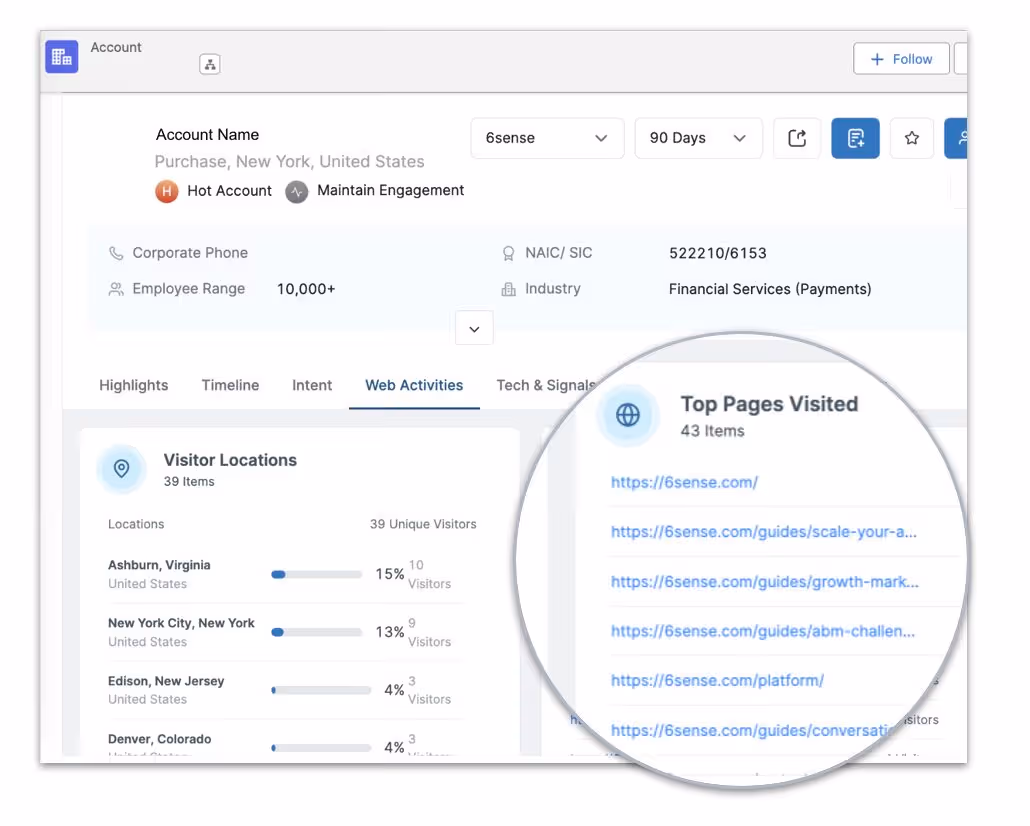1030x826 pixels.
Task: Open the Tech & Signals tab
Action: [546, 385]
